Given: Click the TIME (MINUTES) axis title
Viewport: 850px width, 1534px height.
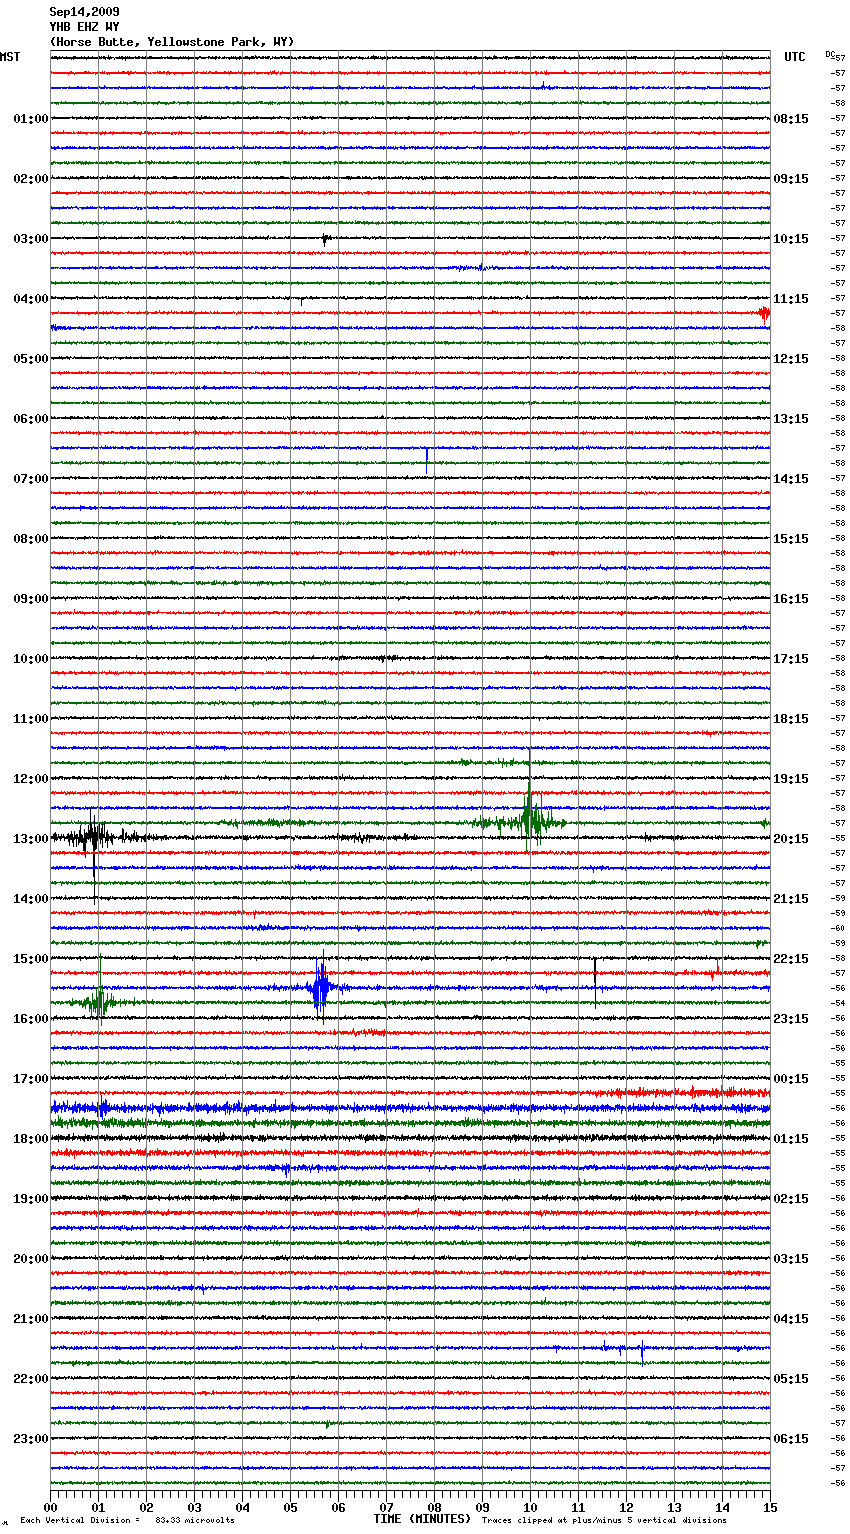Looking at the screenshot, I should (422, 1519).
